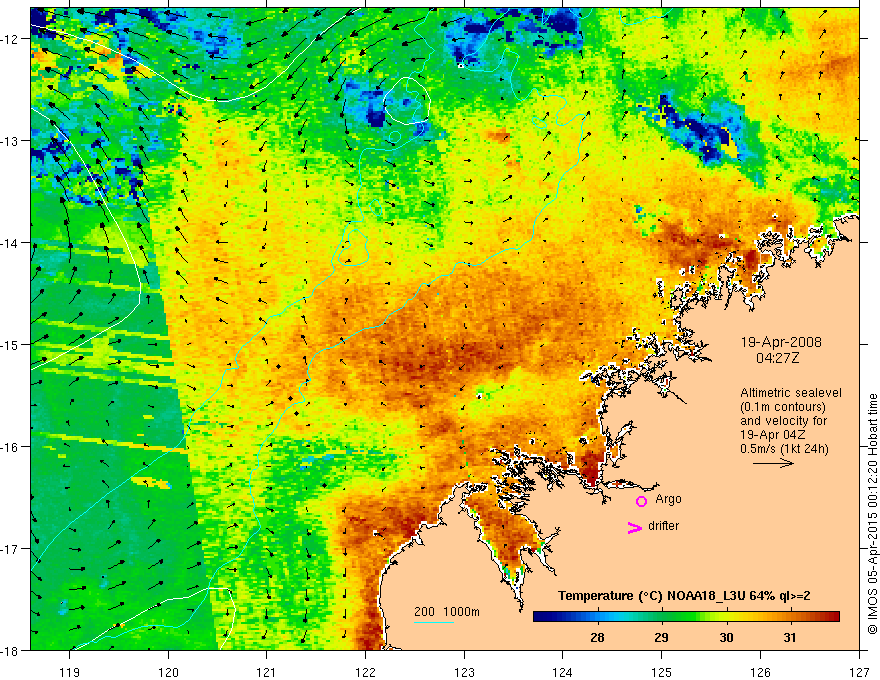Click latitude axis label '-16'
The image size is (880, 680).
coord(10,447)
